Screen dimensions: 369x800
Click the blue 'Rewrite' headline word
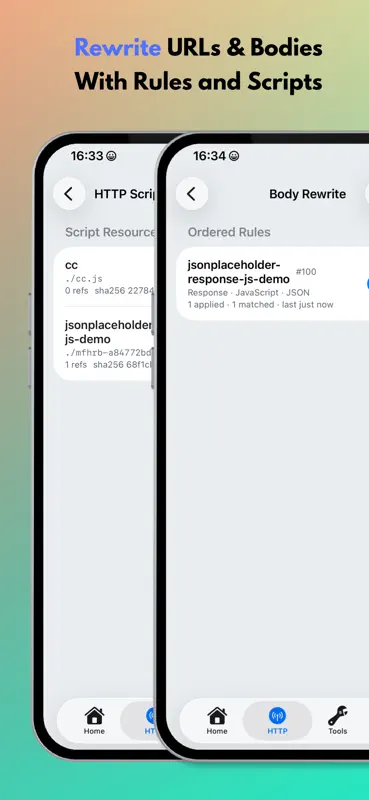click(x=117, y=48)
